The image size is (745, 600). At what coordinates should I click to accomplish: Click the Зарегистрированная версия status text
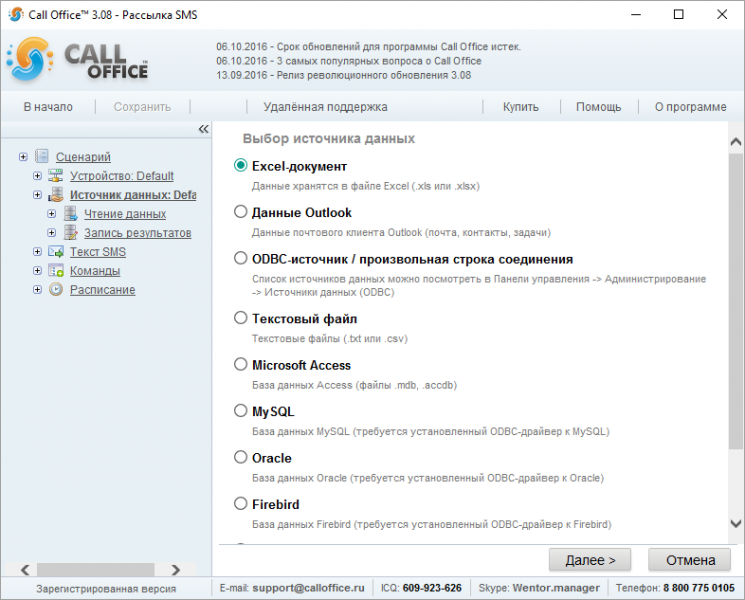click(x=106, y=589)
